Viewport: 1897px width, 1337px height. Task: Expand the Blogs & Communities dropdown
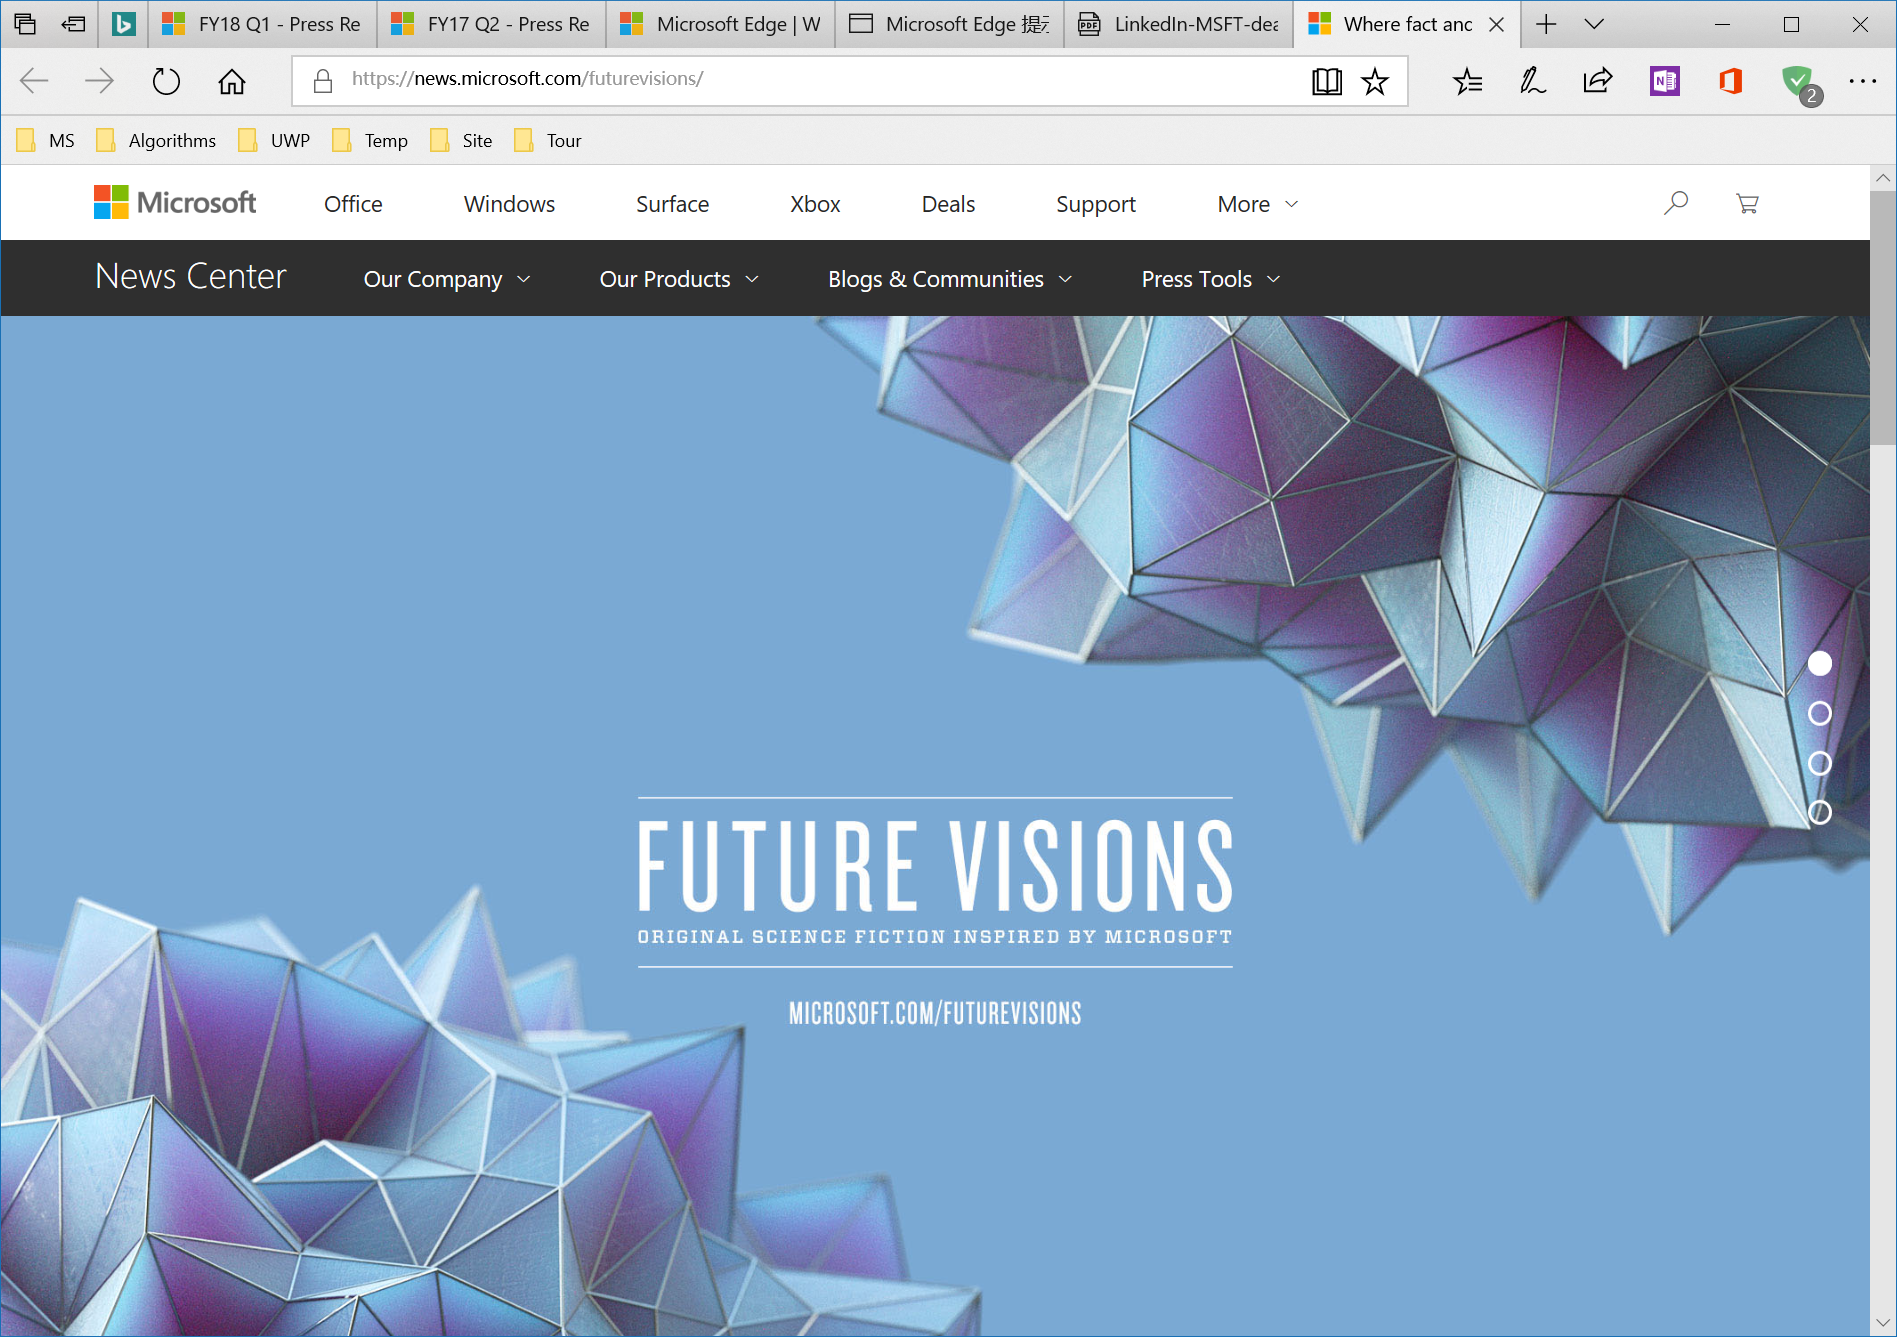949,279
